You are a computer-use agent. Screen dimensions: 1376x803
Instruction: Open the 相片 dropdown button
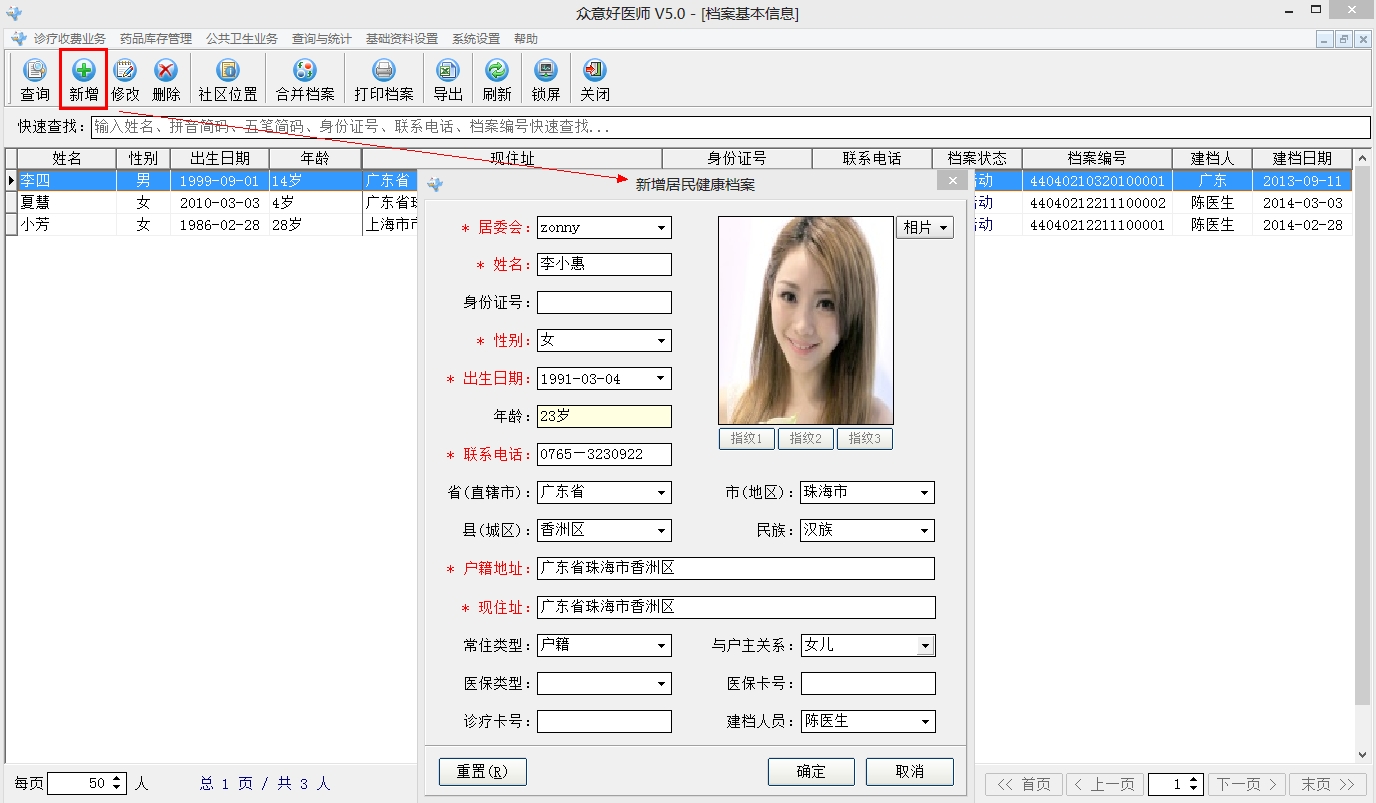pyautogui.click(x=925, y=228)
